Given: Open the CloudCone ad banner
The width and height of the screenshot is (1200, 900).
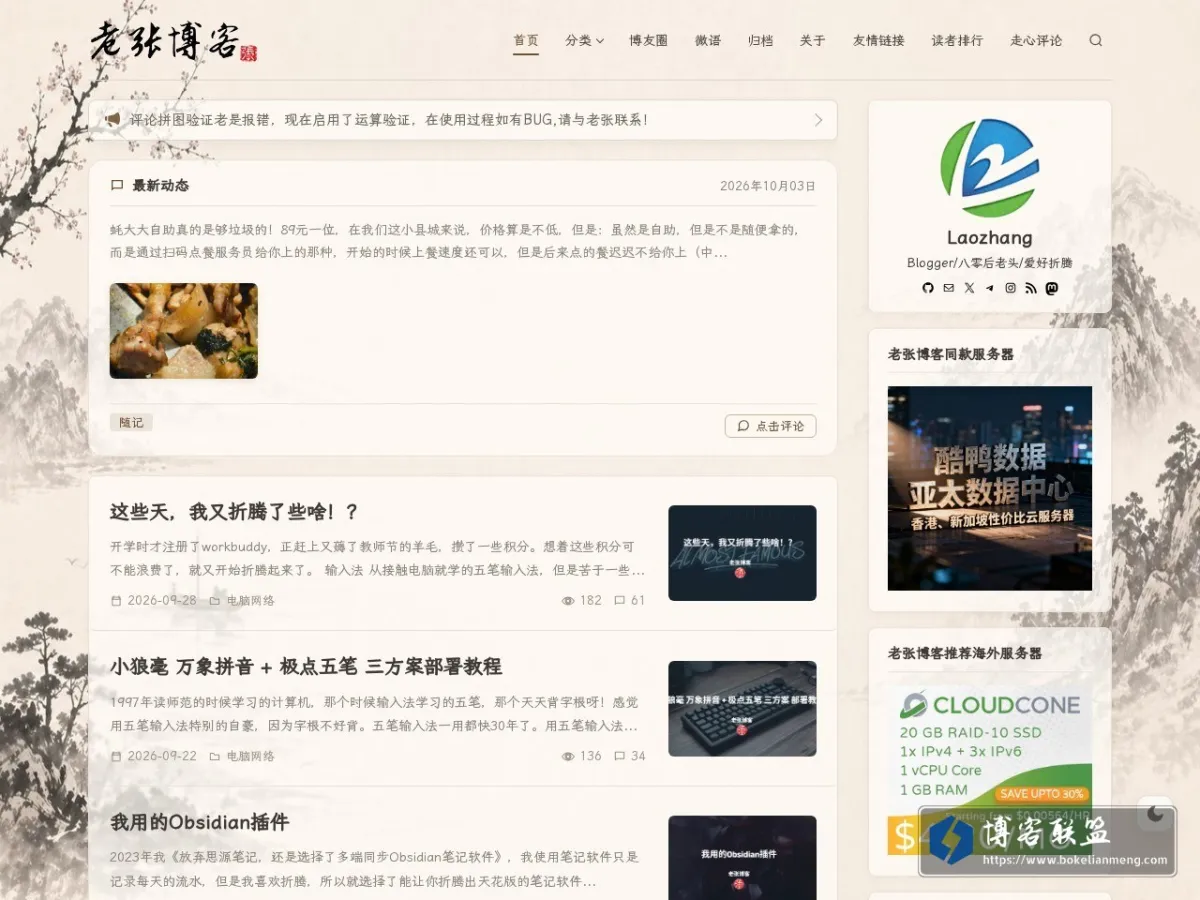Looking at the screenshot, I should (x=990, y=770).
